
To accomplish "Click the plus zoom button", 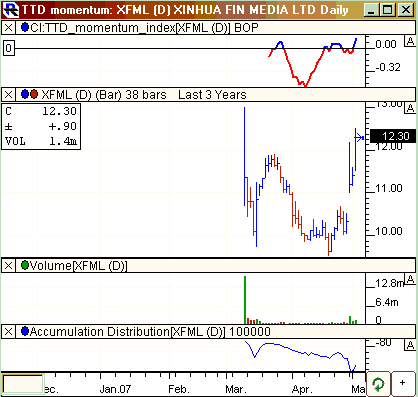I will 403,383.
